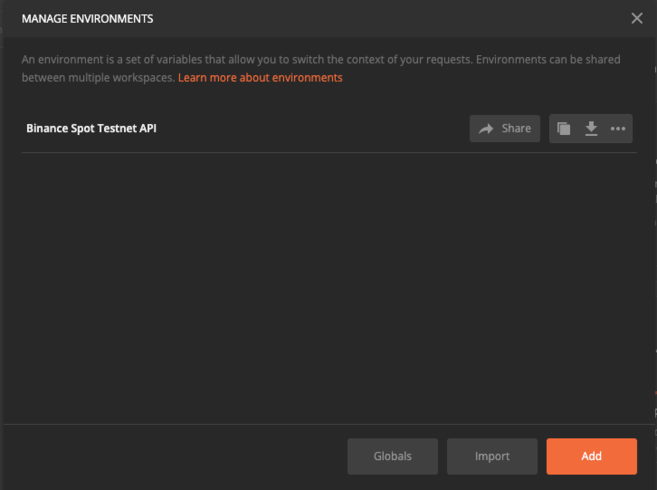657x490 pixels.
Task: Click the gap between Import and Add buttons
Action: pos(541,456)
